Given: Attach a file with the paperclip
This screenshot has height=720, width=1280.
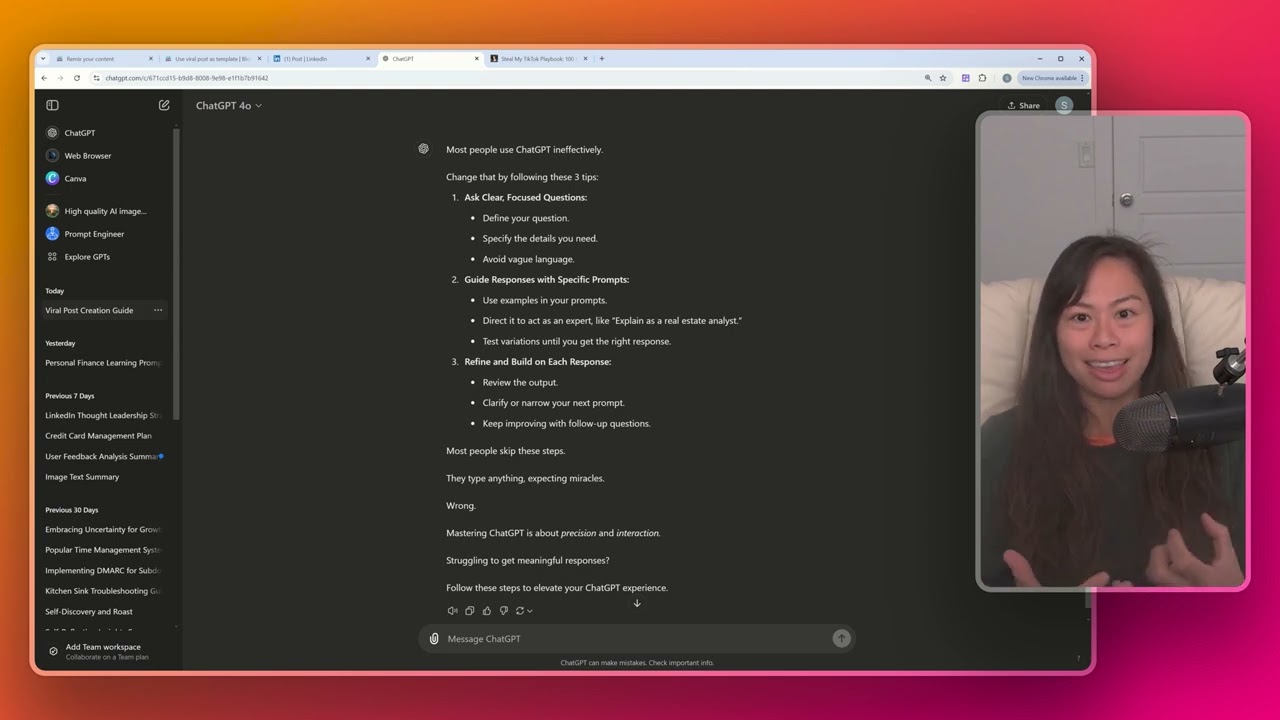Looking at the screenshot, I should (x=434, y=639).
